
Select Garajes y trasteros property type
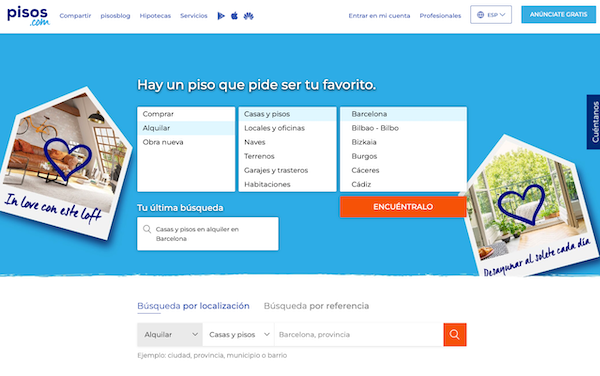[287, 170]
